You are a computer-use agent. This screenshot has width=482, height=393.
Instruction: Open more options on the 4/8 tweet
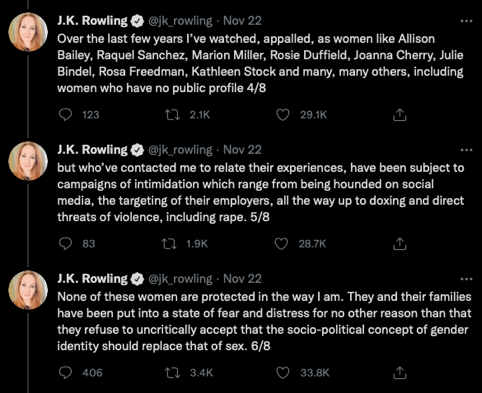(x=466, y=21)
